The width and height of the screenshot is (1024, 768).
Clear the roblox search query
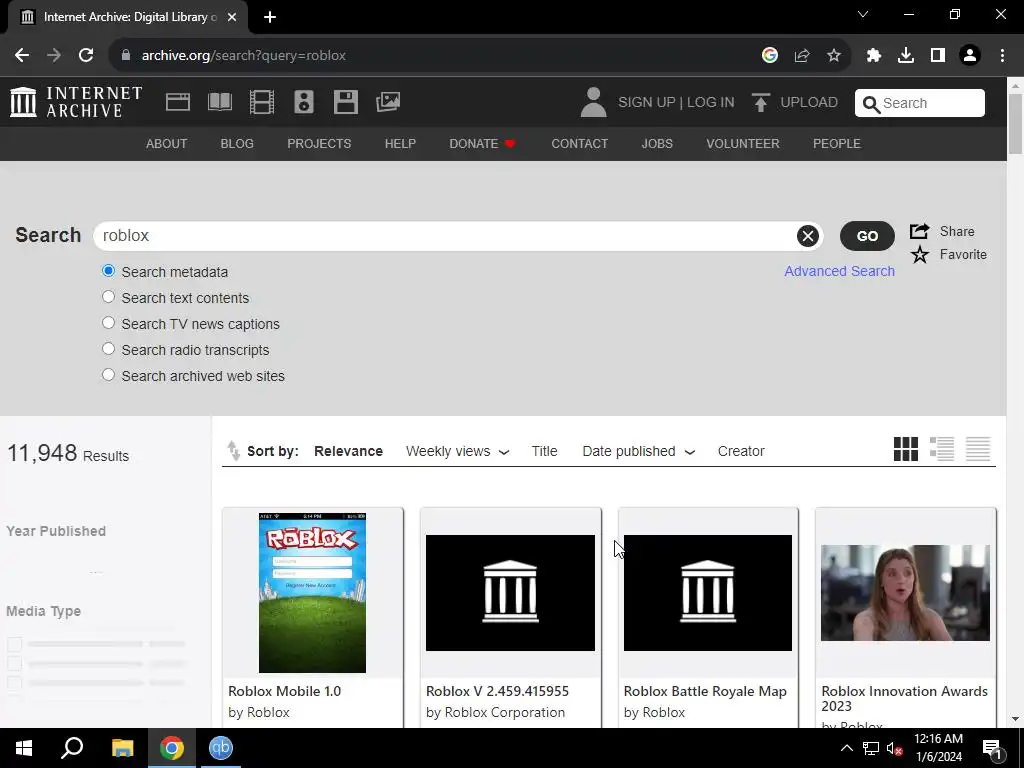coord(807,236)
